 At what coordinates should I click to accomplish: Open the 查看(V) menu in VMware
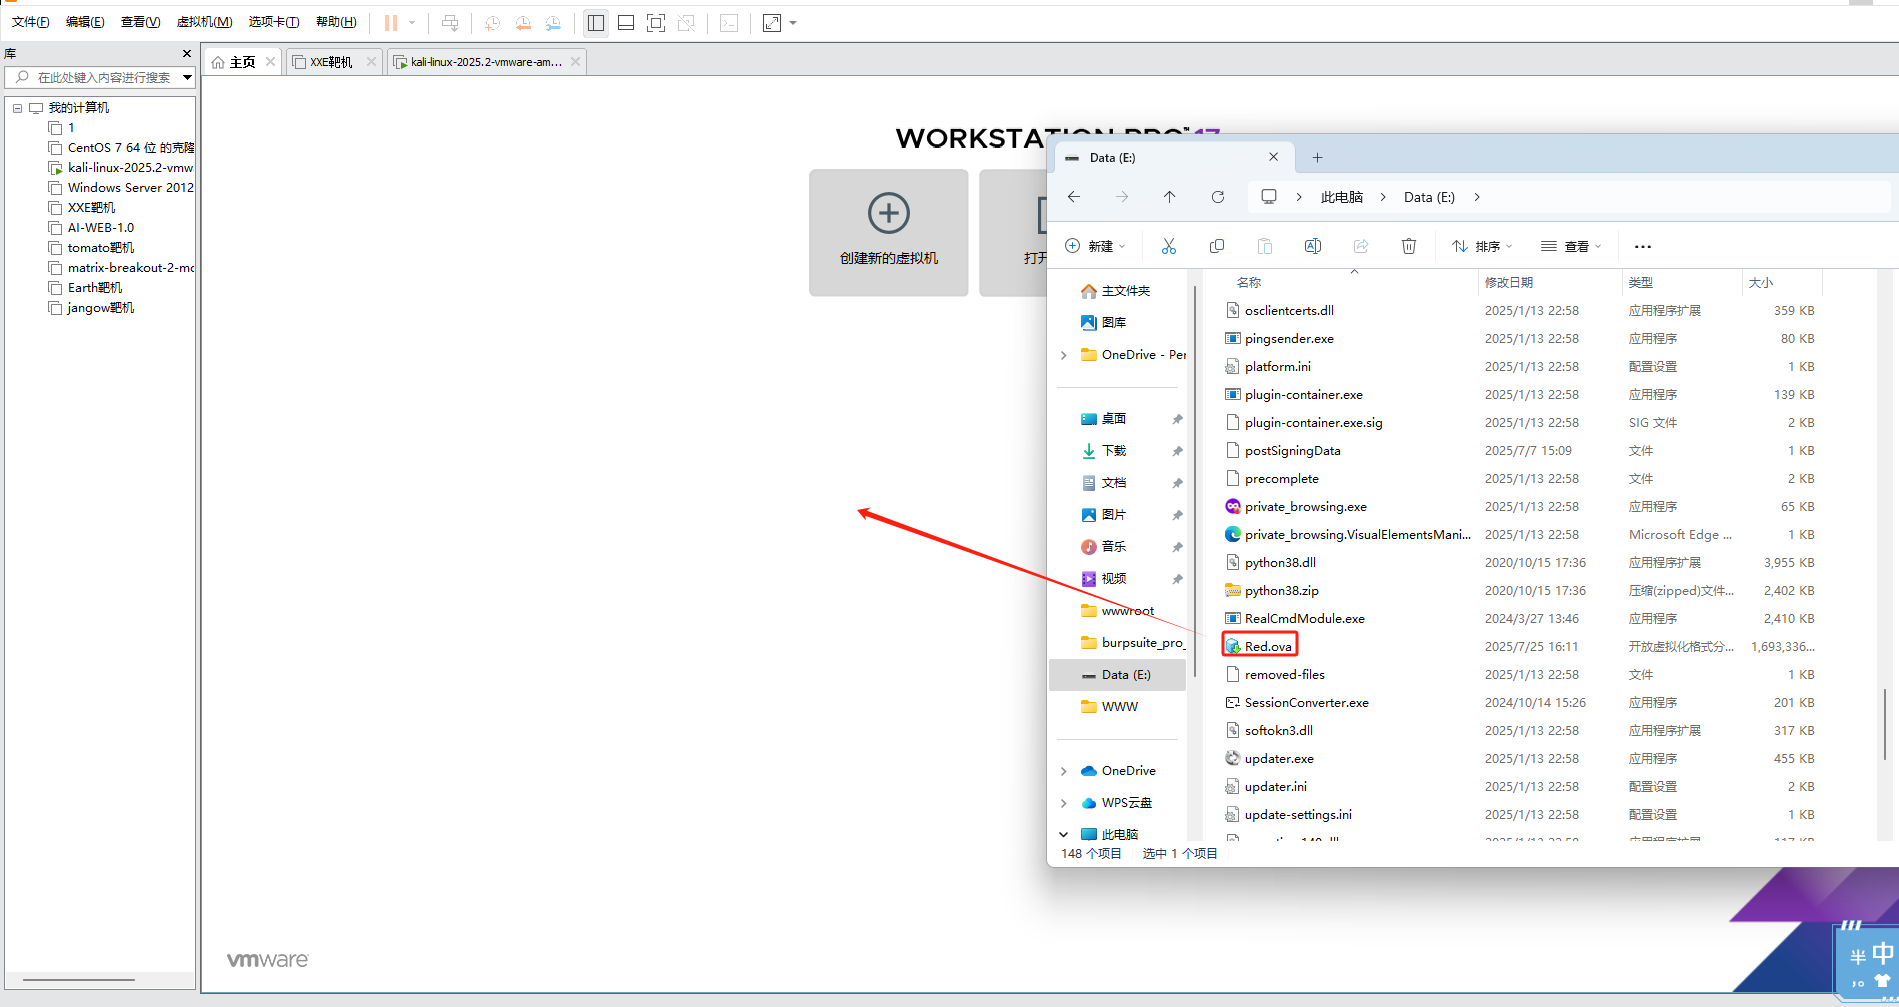coord(140,22)
